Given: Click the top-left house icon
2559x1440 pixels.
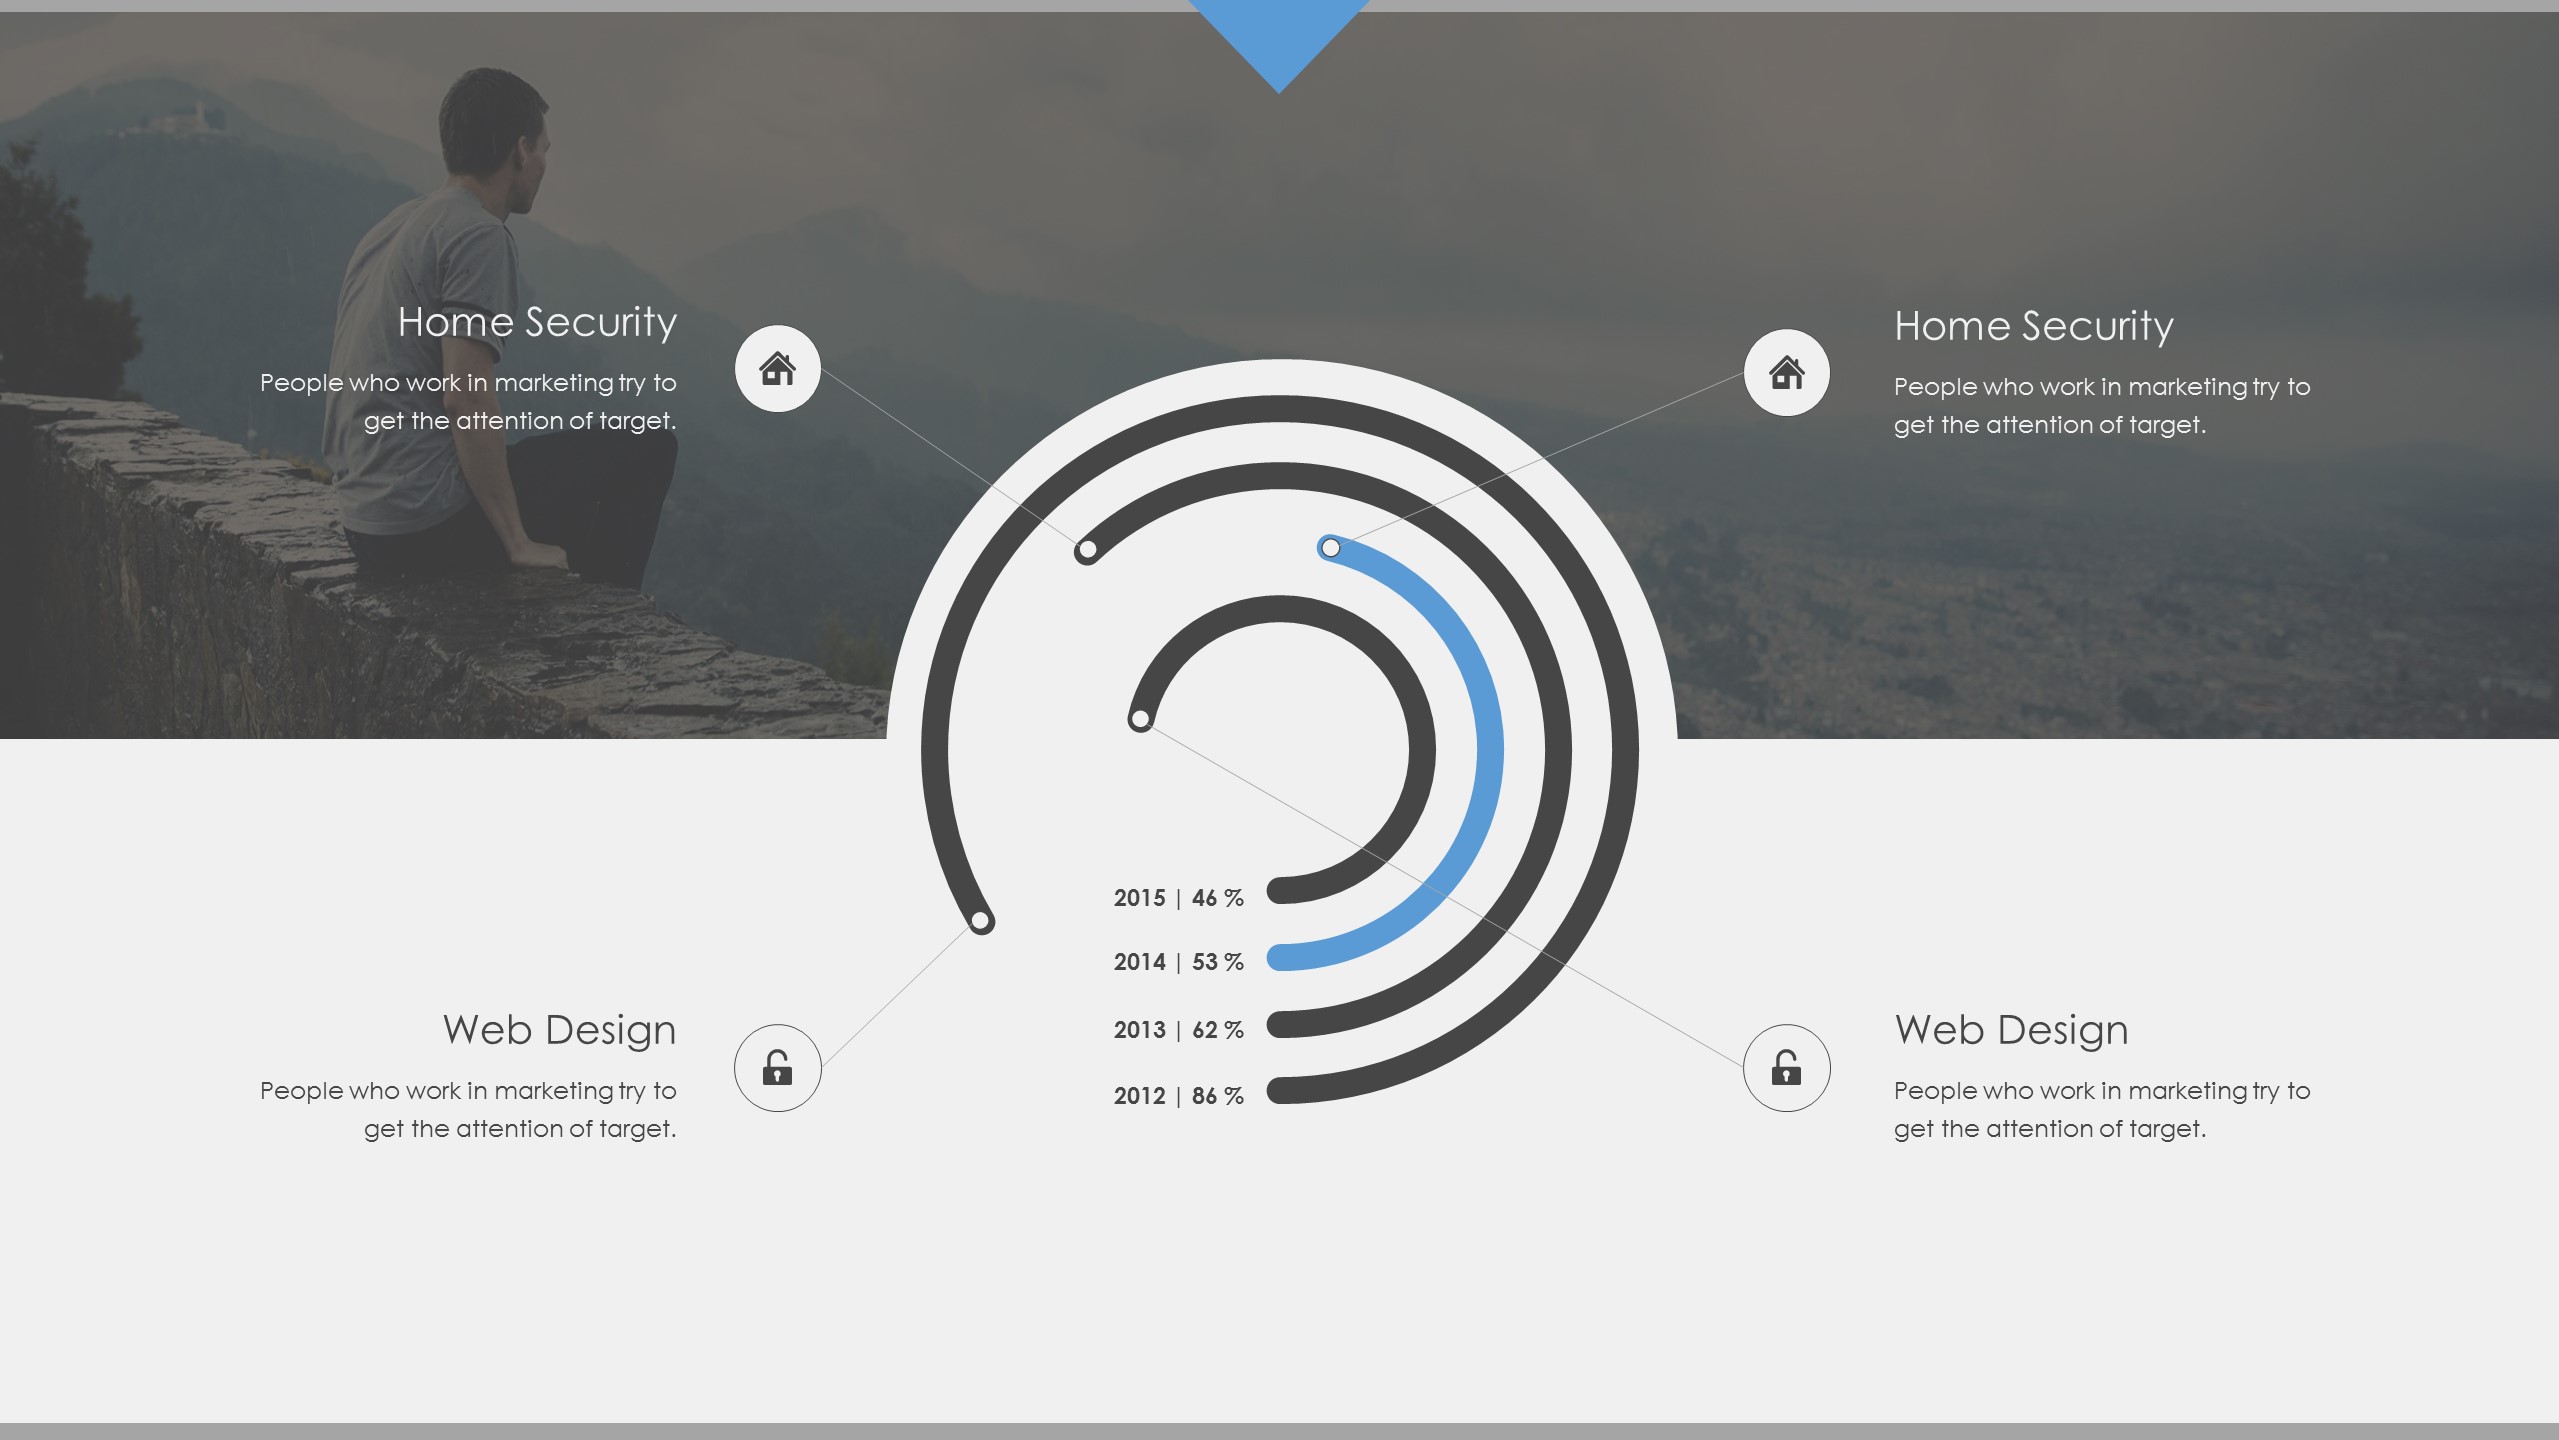Looking at the screenshot, I should [x=777, y=368].
